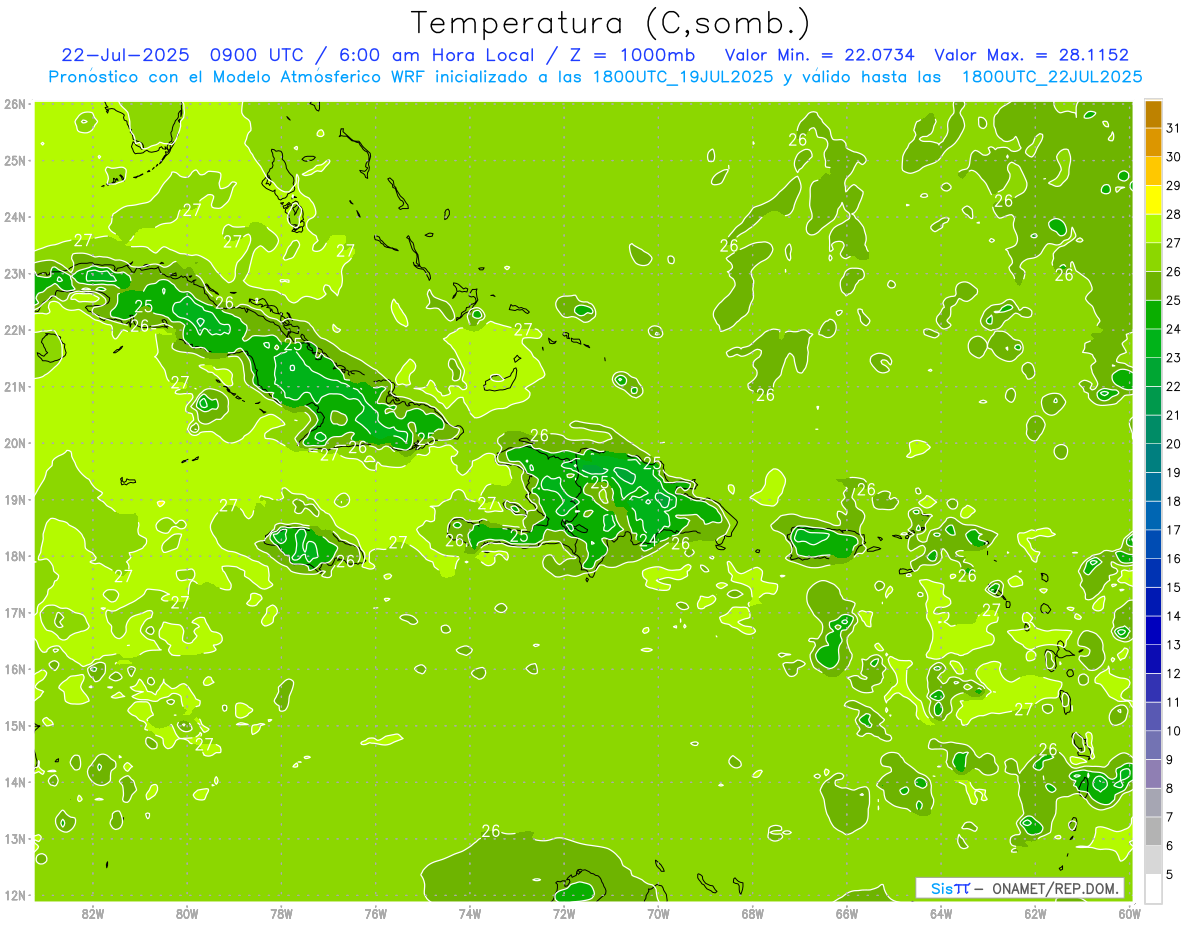Image resolution: width=1200 pixels, height=927 pixels.
Task: Click the '13' label on the color scale
Action: [1173, 645]
